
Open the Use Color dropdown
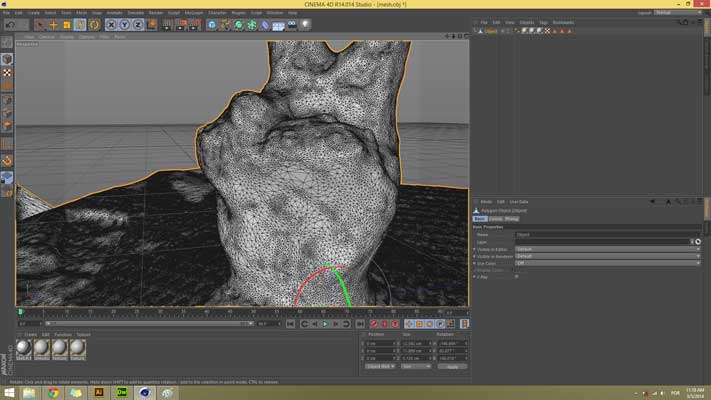606,263
